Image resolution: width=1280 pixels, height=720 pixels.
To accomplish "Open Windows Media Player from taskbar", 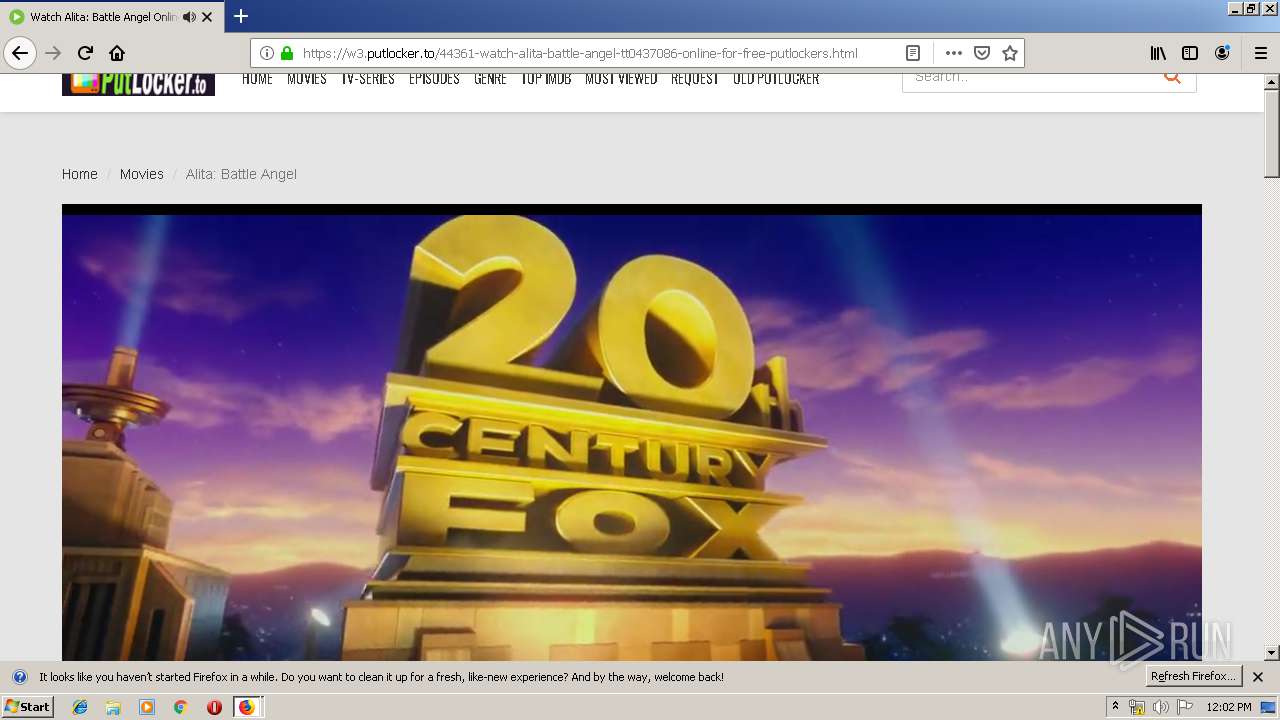I will tap(147, 707).
